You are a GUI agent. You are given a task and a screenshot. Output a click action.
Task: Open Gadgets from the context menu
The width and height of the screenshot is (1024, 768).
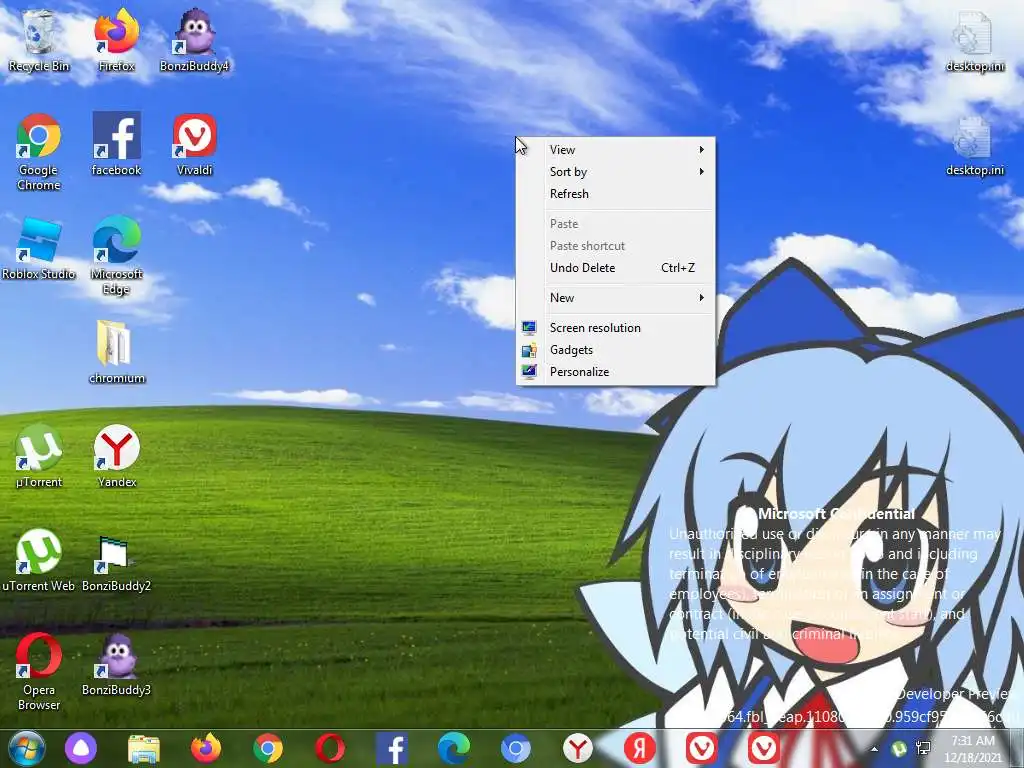(x=616, y=350)
